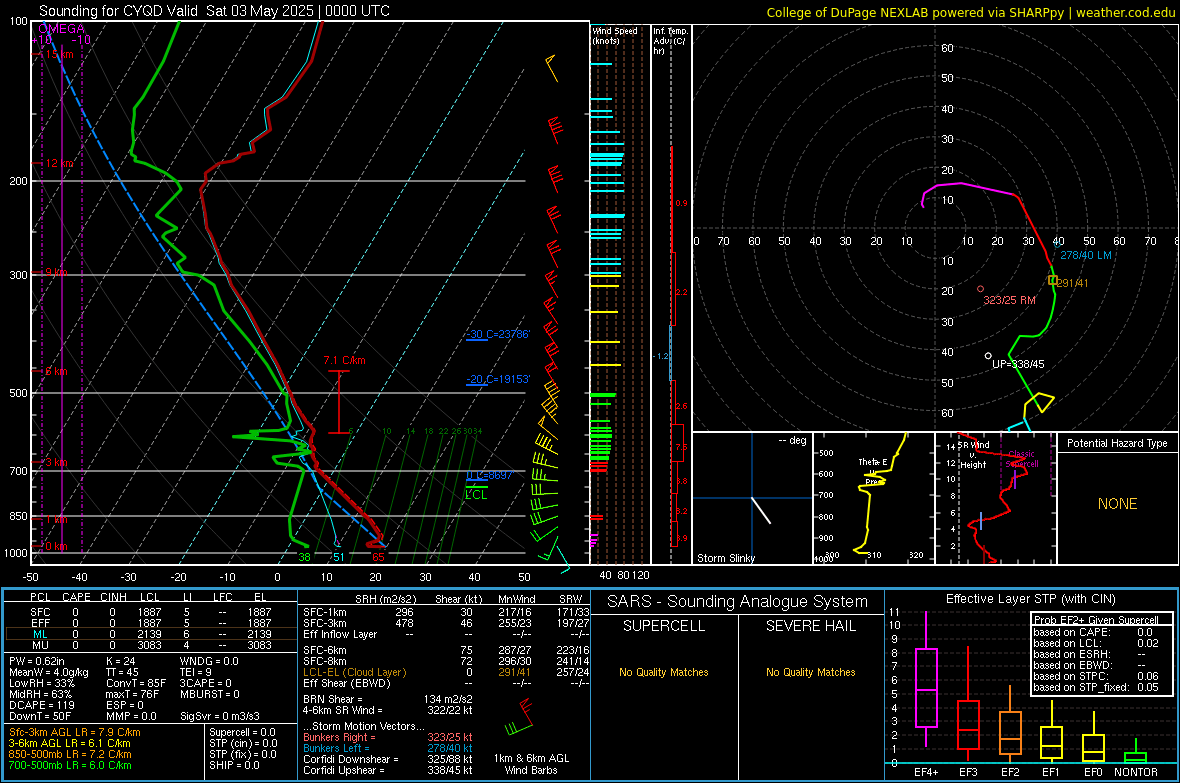Click the Bunkers right-mover circle marker on the hodograph
Viewport: 1180px width, 783px height.
pos(980,289)
